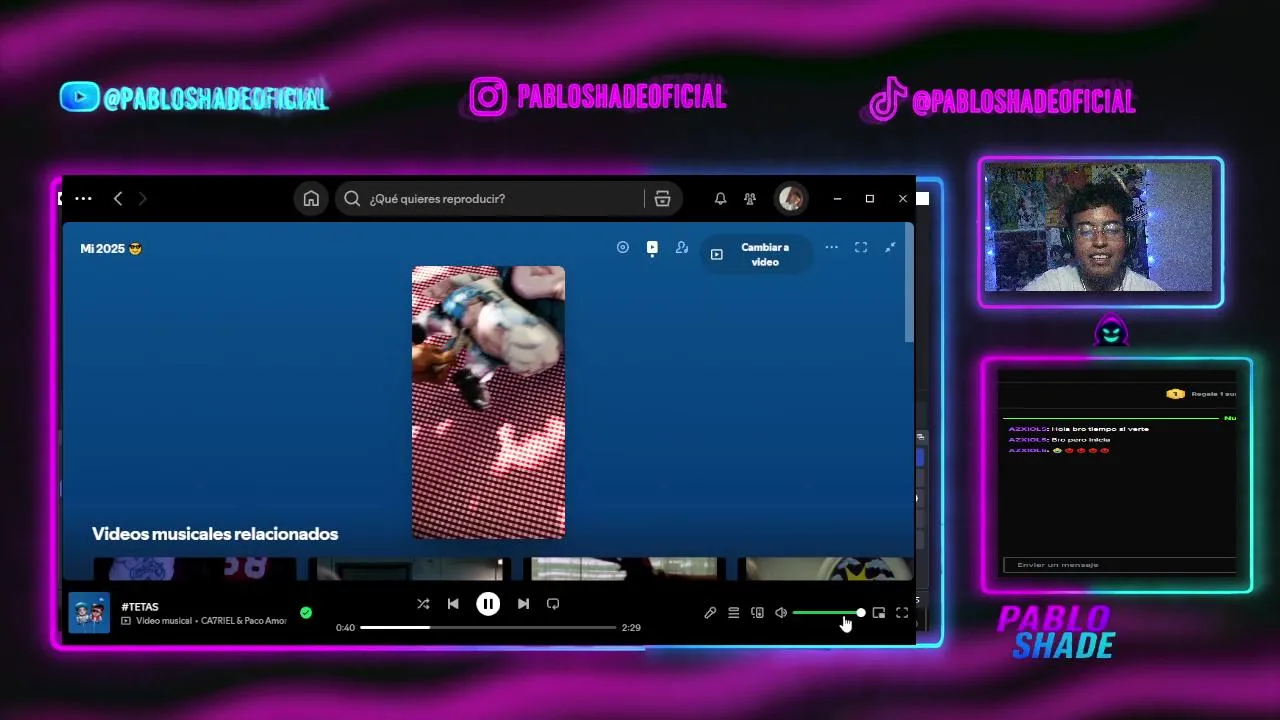Click the '#TETAS' song title

[x=140, y=607]
